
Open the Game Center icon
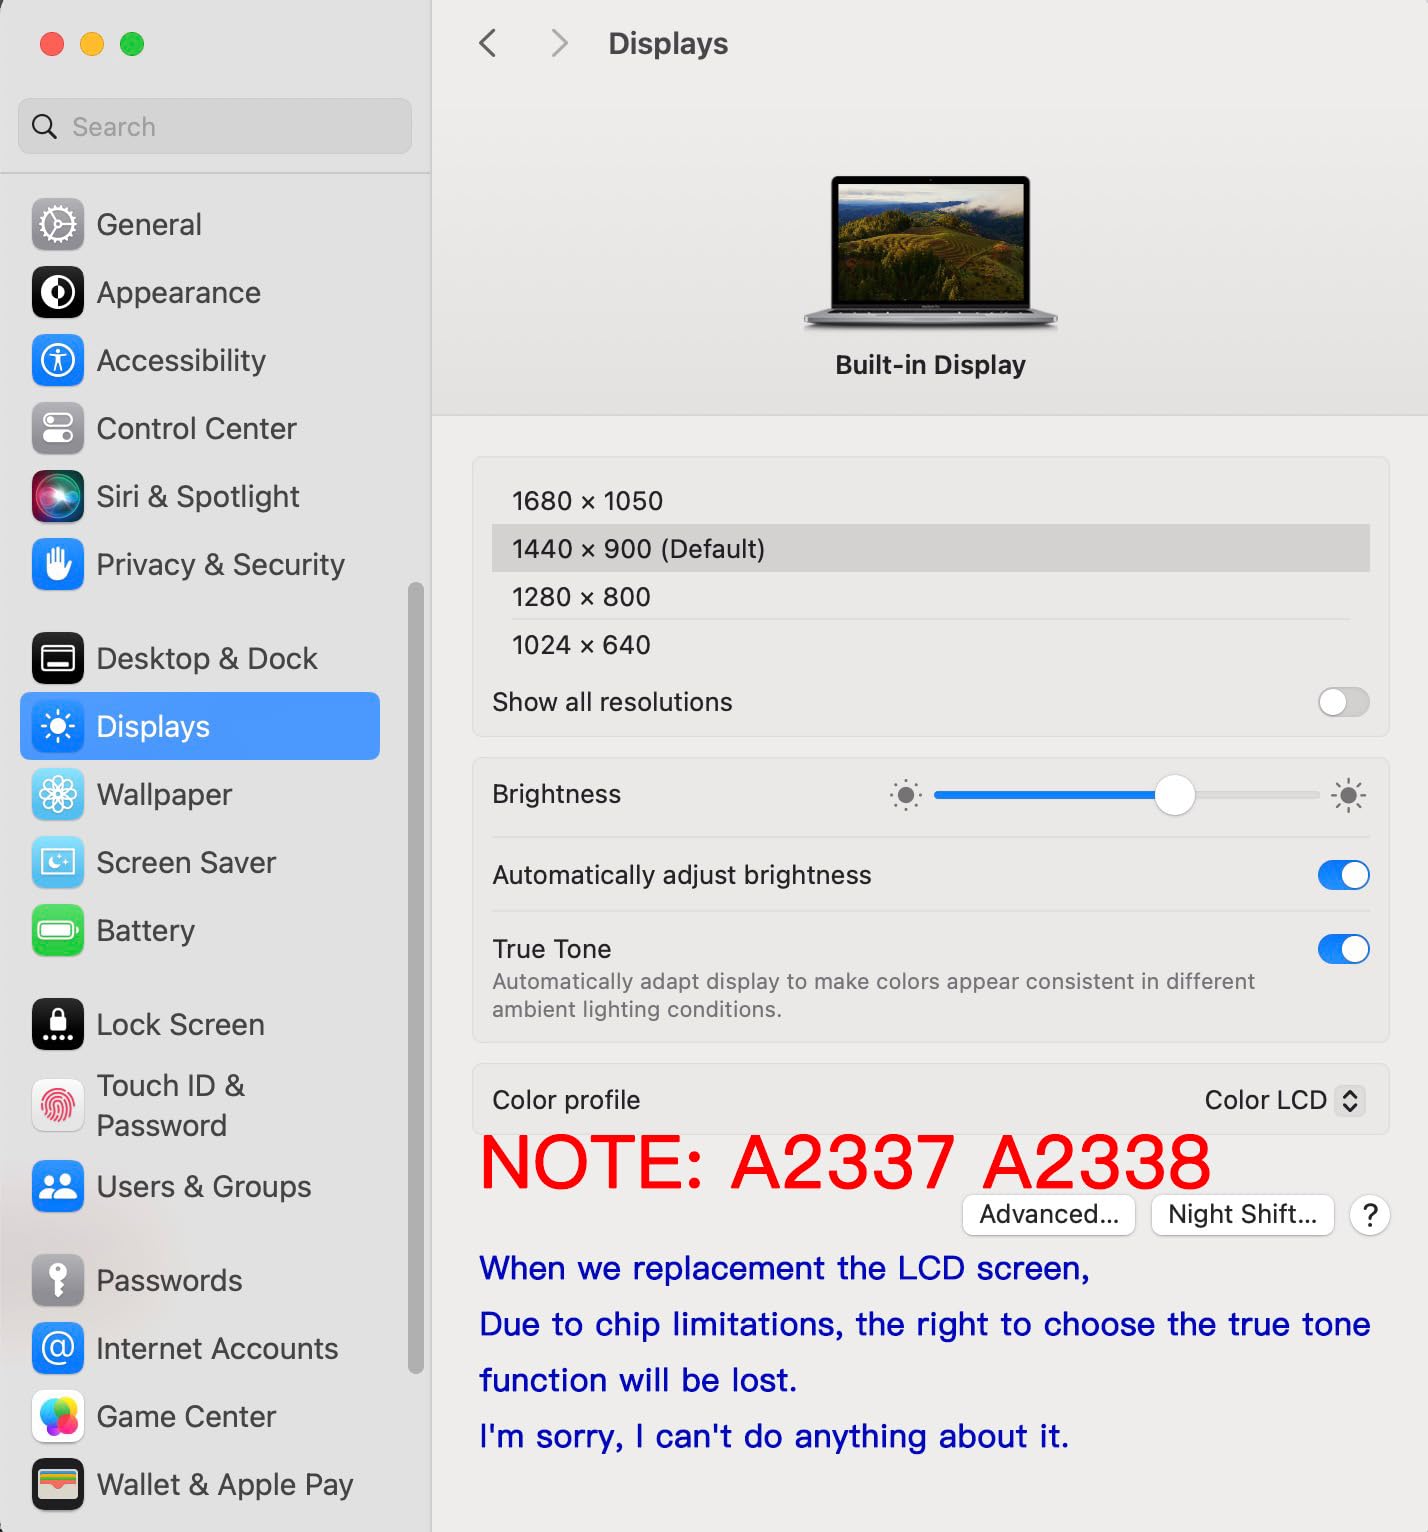coord(58,1416)
